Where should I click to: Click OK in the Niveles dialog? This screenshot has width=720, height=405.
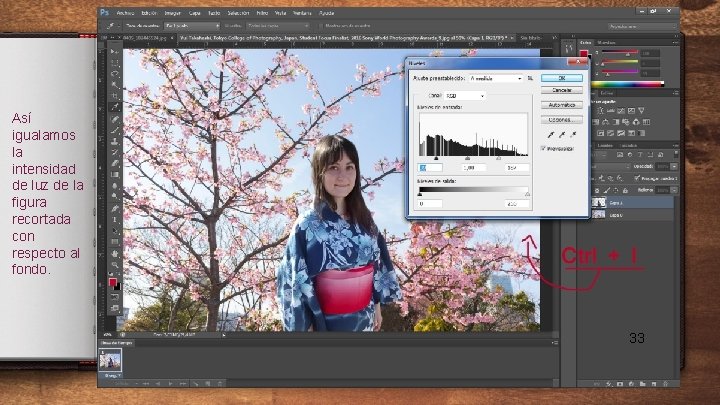click(x=561, y=77)
